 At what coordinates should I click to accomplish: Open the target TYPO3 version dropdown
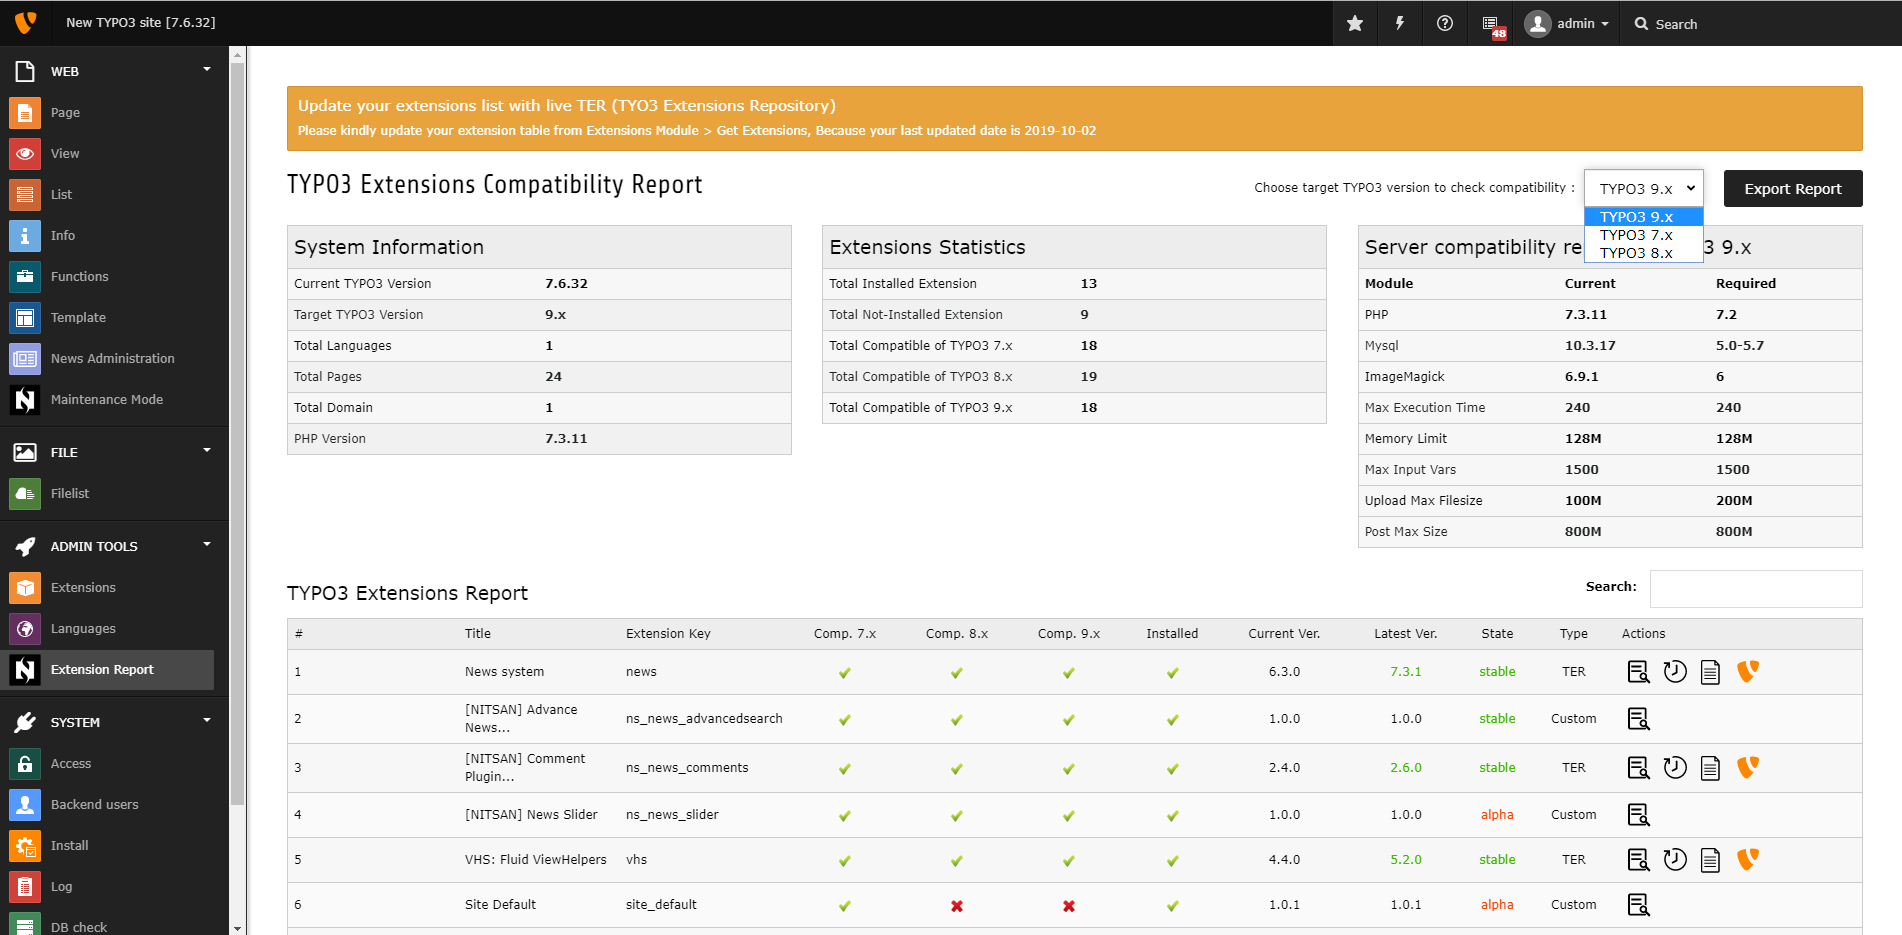(x=1644, y=188)
